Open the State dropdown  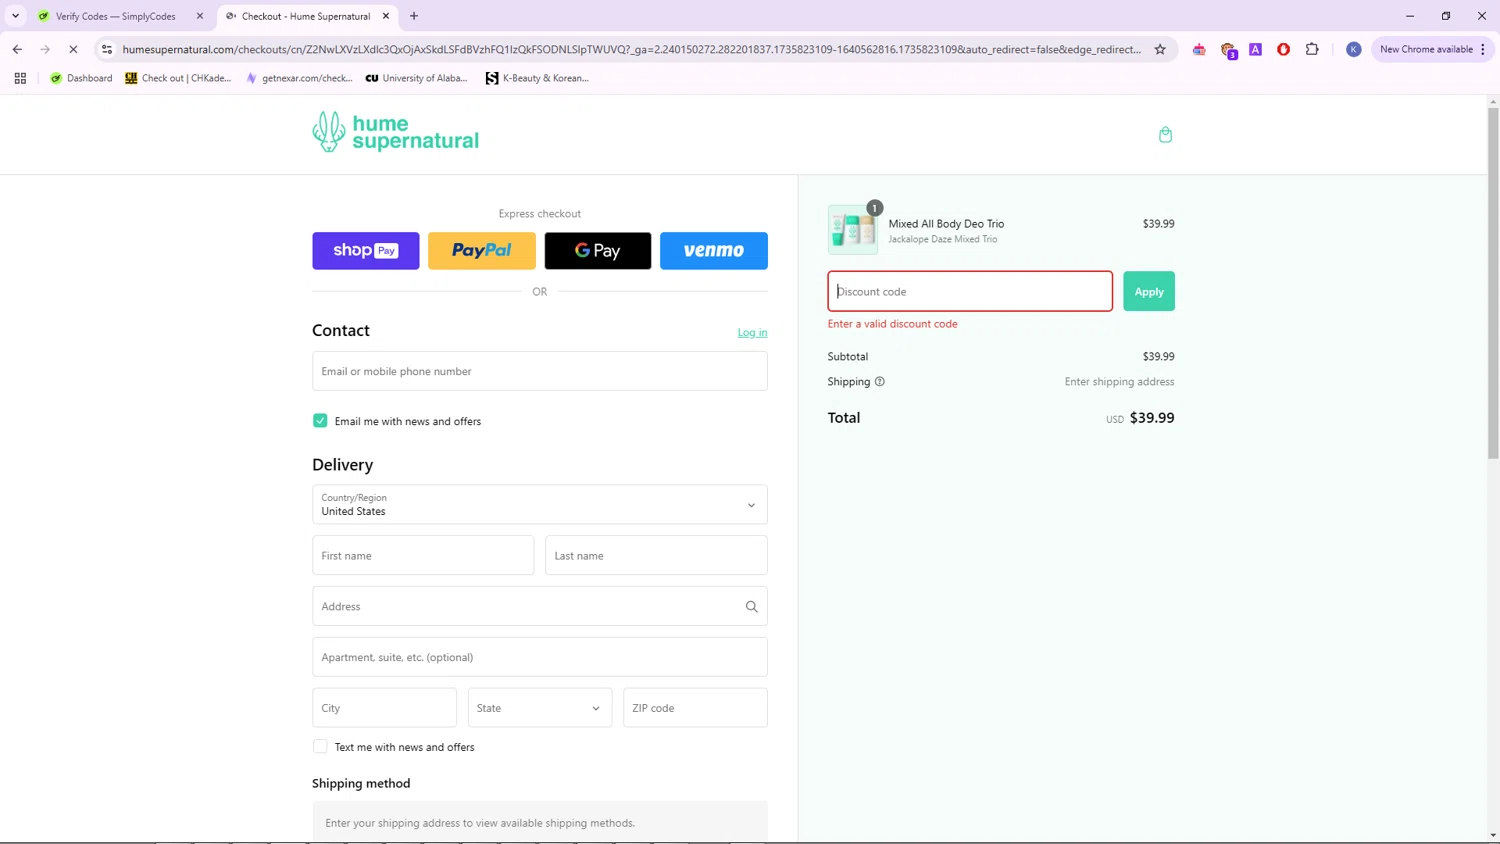[x=540, y=708]
